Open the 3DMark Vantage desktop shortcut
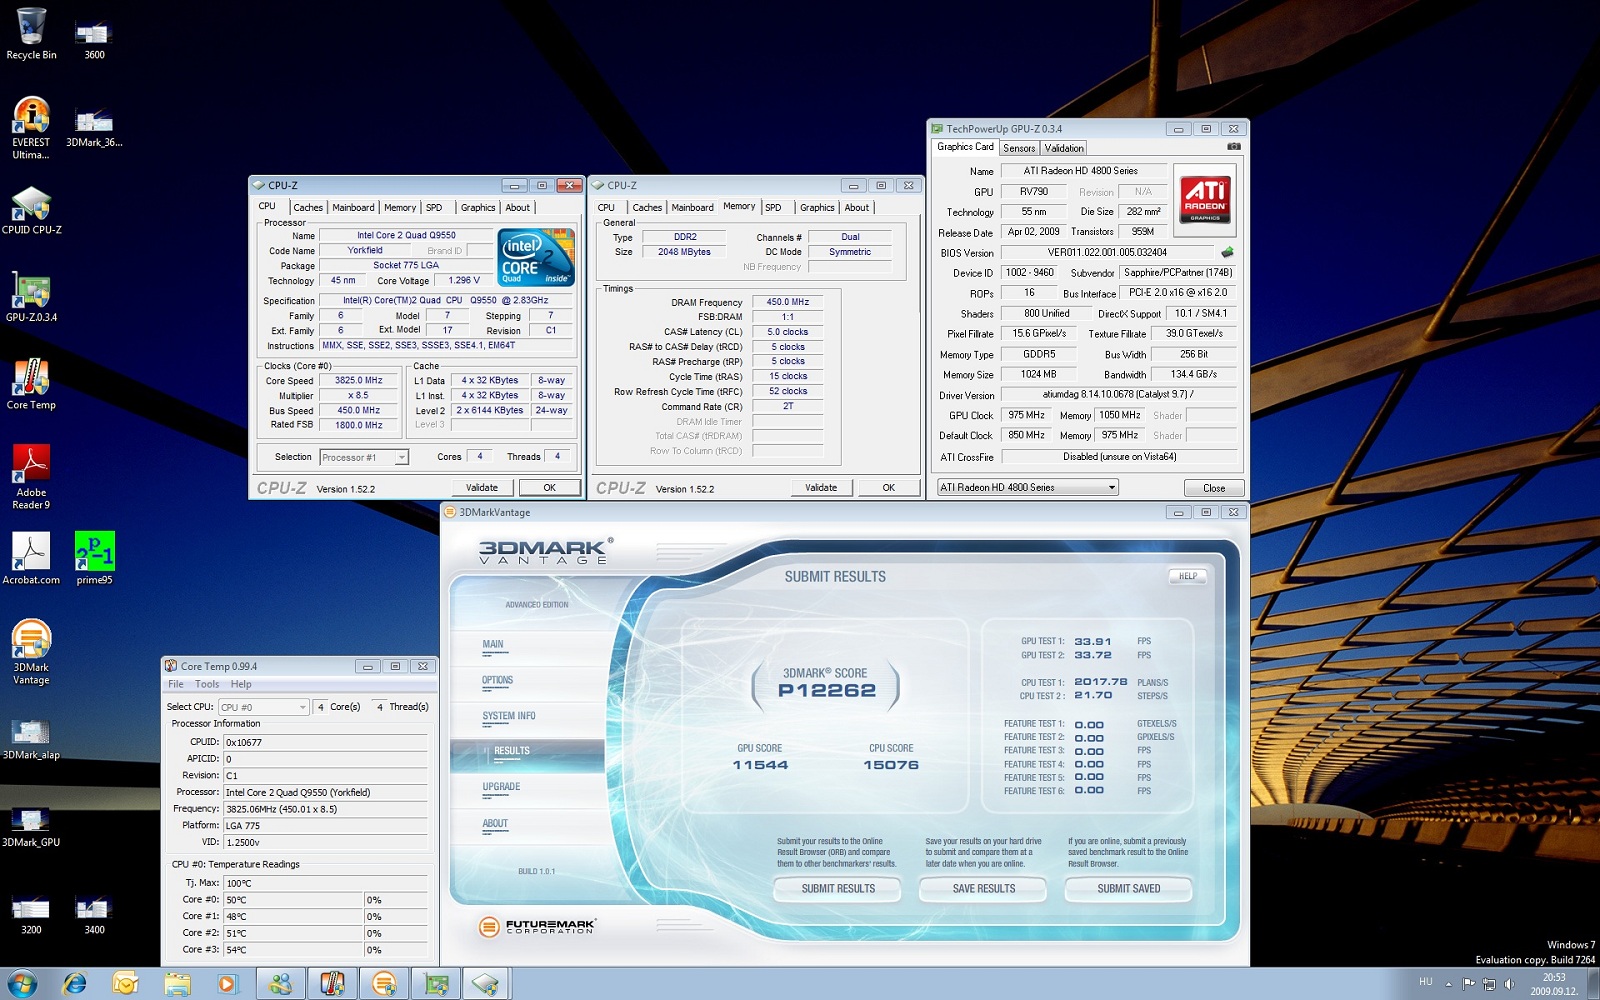 point(31,641)
